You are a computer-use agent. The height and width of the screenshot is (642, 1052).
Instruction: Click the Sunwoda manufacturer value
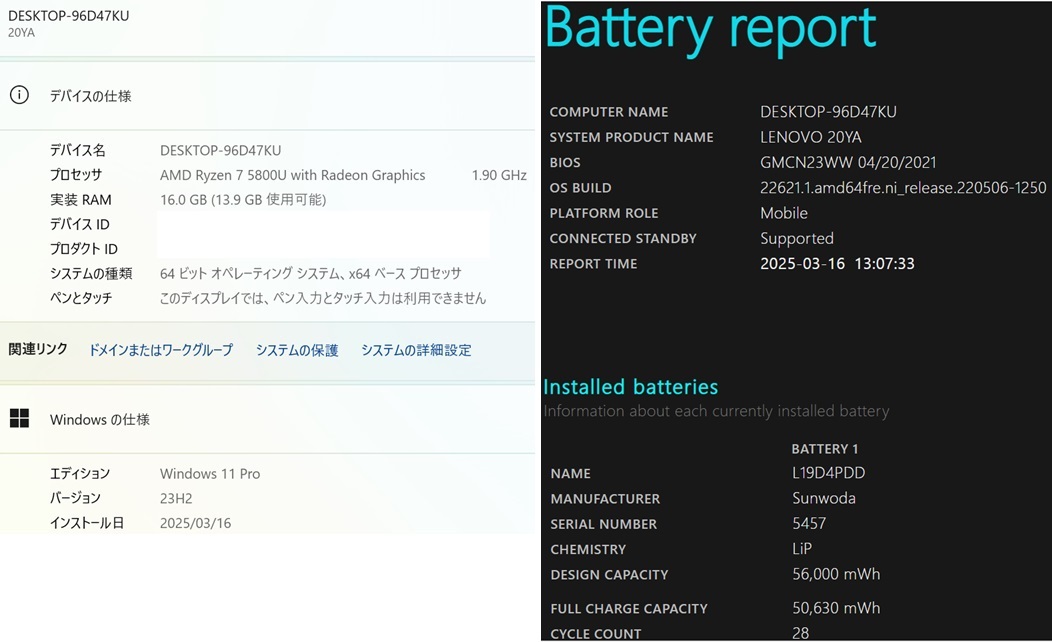pos(824,498)
